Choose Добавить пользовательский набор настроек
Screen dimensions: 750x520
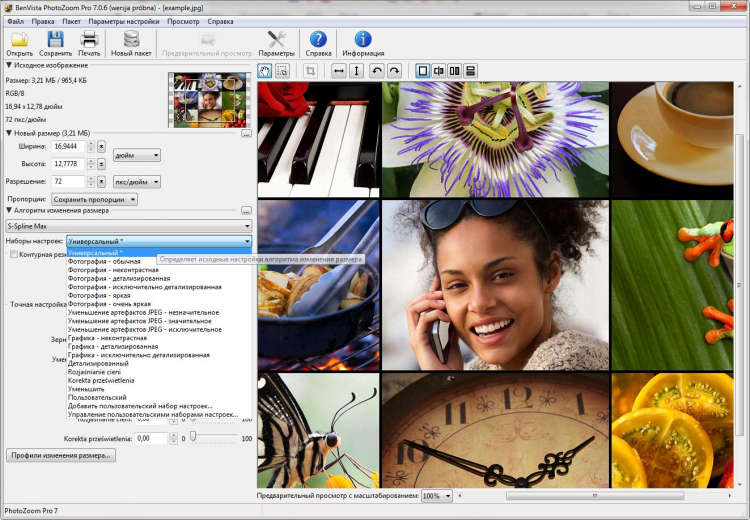(x=159, y=406)
